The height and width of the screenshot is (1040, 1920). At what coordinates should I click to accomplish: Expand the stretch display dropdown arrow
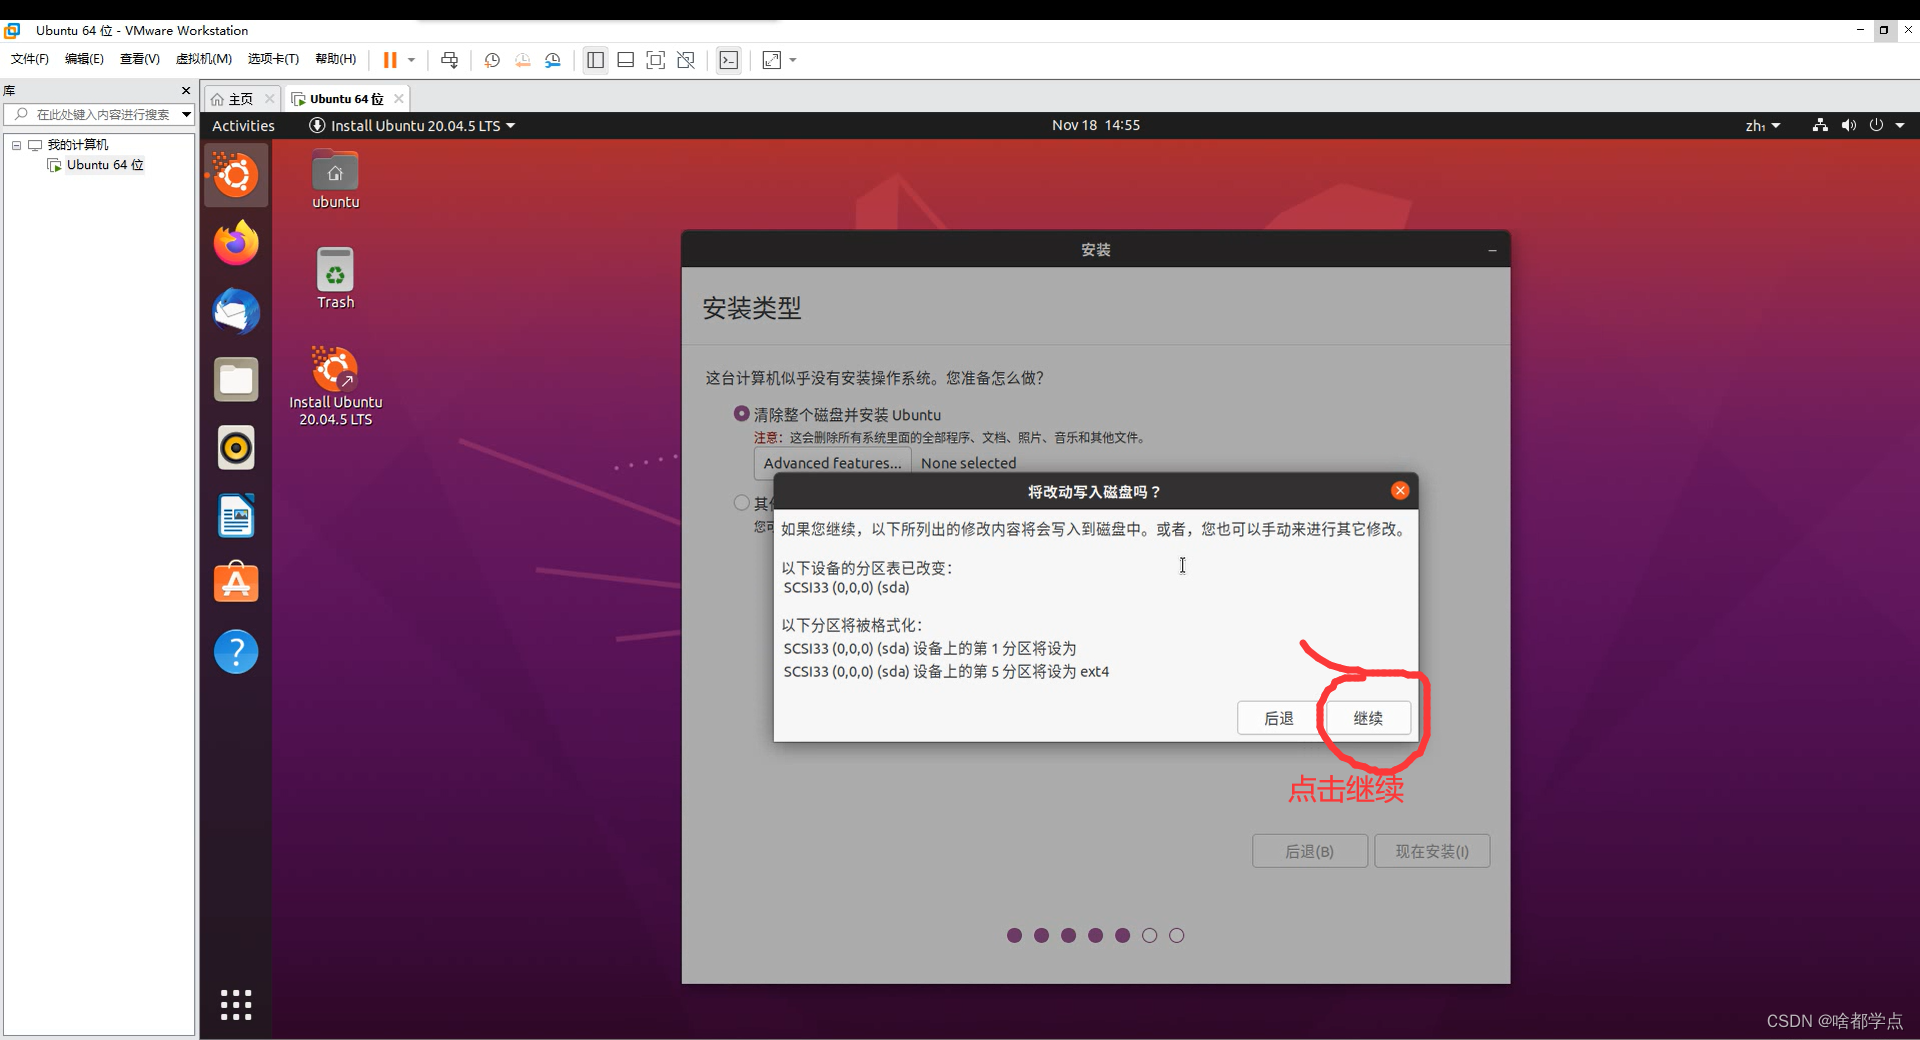(x=793, y=60)
